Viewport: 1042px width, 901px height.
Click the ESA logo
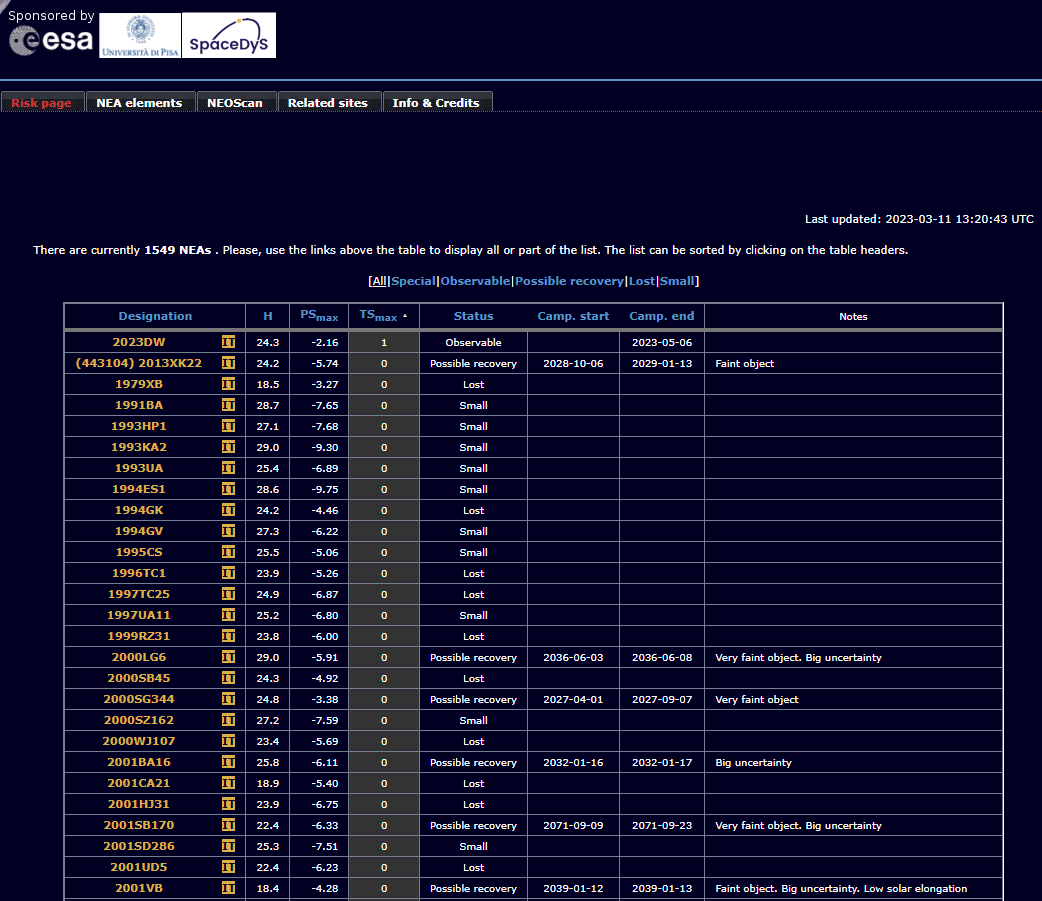51,41
